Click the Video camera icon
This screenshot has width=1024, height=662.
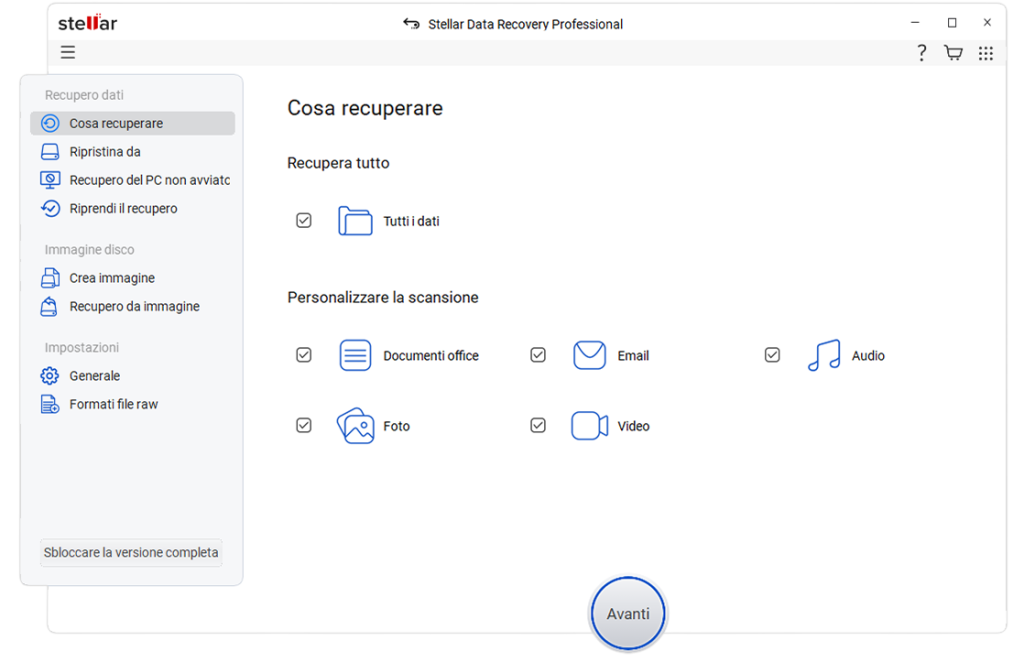point(590,426)
